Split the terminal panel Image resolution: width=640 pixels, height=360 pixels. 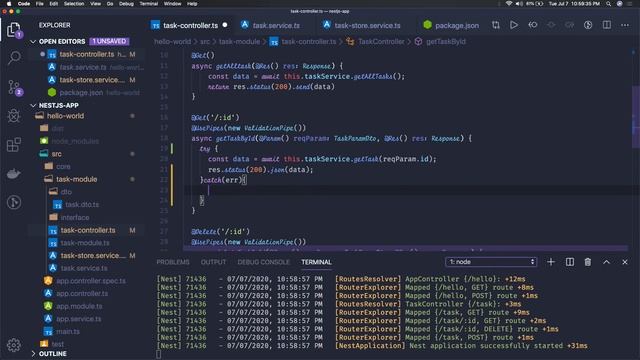pos(570,262)
